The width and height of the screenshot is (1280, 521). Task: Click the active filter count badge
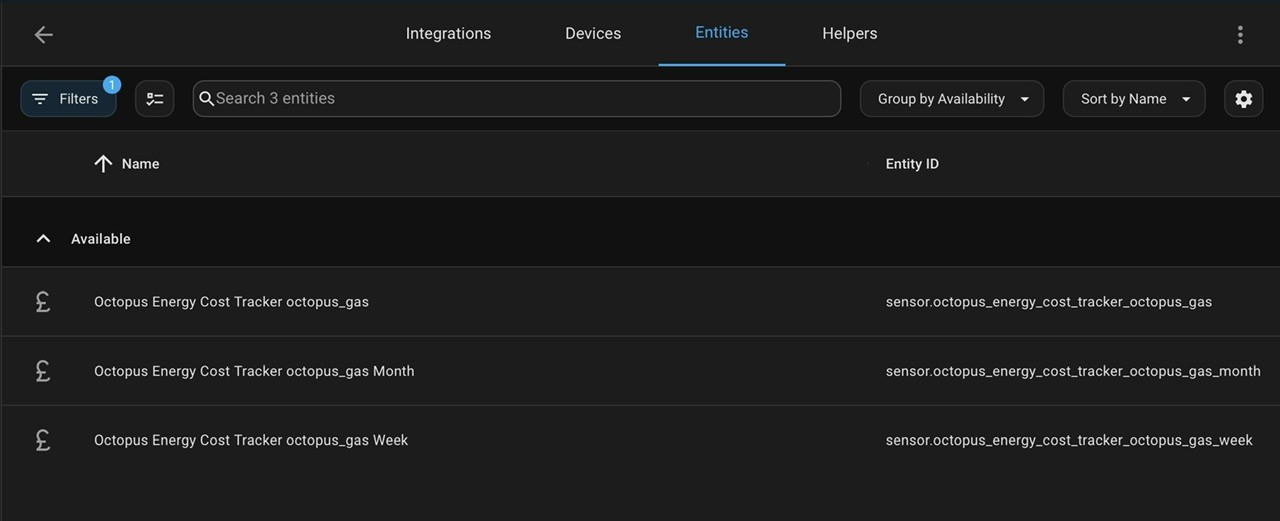click(112, 85)
